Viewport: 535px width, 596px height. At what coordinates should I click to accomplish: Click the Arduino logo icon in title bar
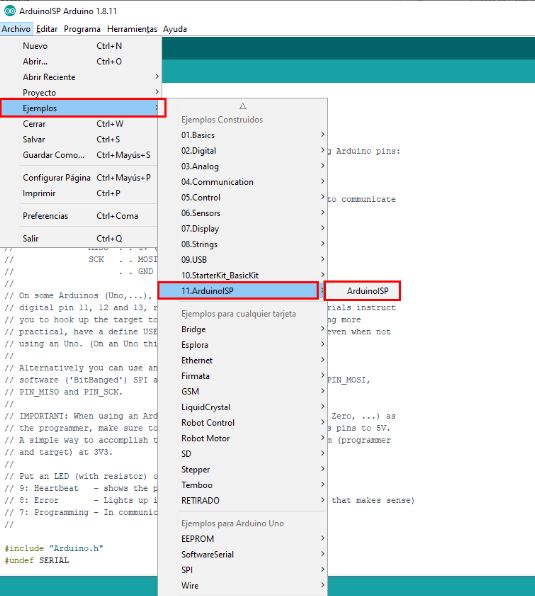coord(9,11)
